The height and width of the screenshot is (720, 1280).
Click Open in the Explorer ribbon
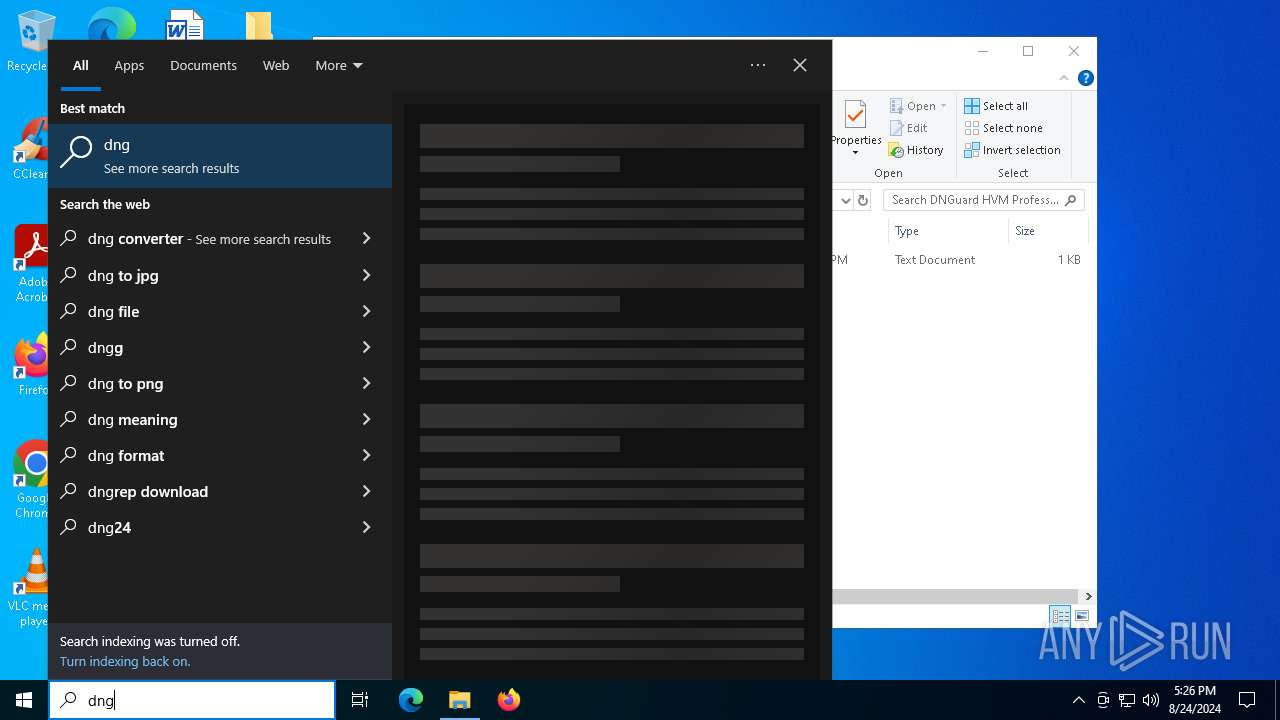pos(917,106)
